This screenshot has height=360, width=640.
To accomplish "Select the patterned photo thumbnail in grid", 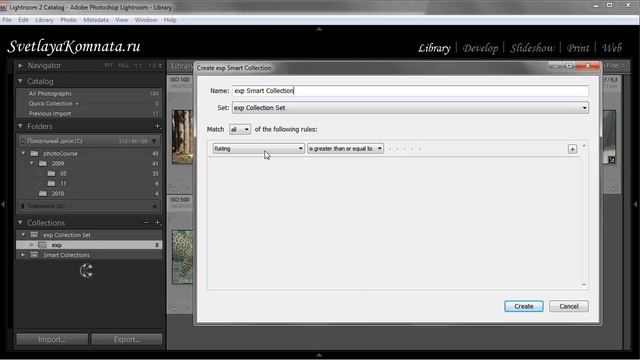I will click(182, 257).
